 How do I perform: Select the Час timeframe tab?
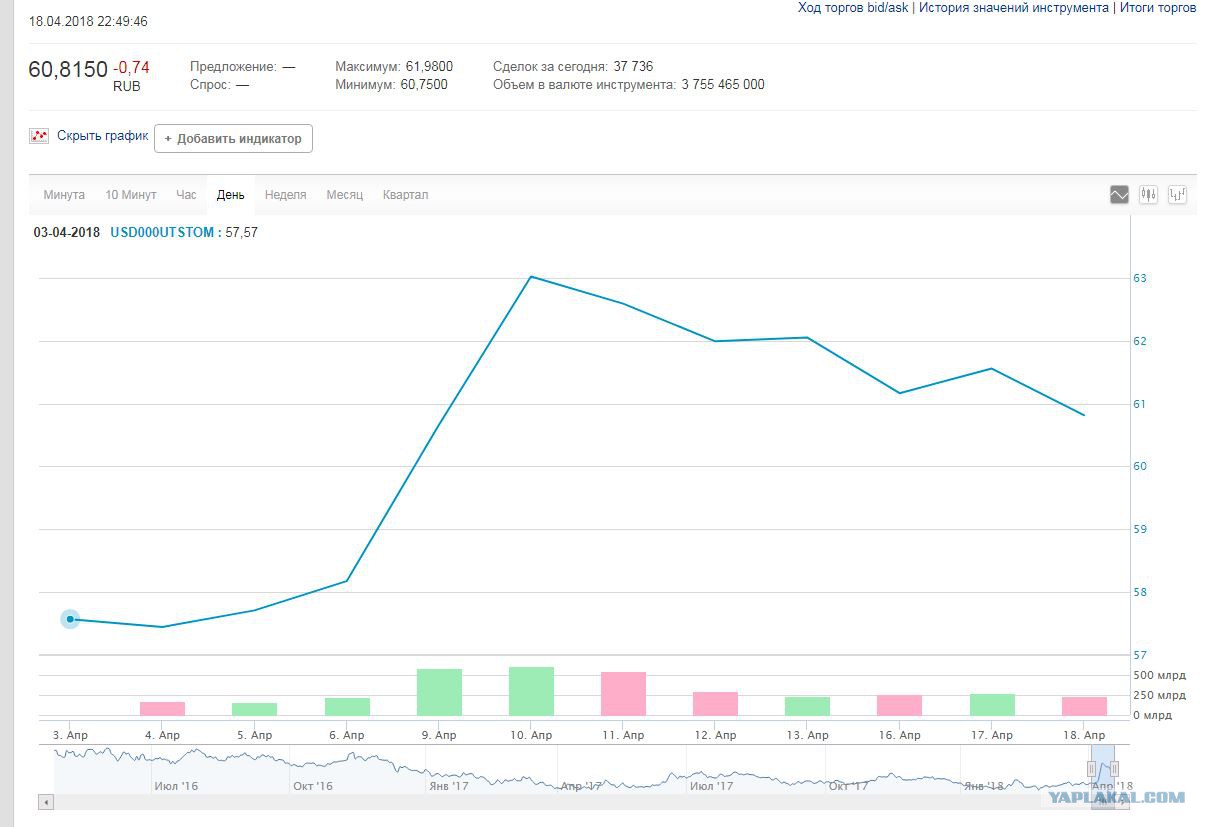pyautogui.click(x=186, y=195)
